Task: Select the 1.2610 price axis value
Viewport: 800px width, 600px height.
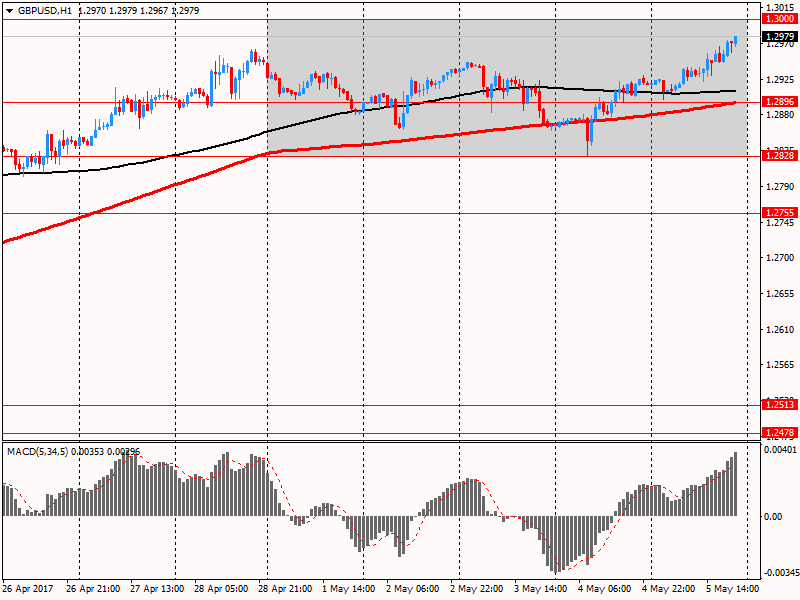Action: tap(781, 330)
